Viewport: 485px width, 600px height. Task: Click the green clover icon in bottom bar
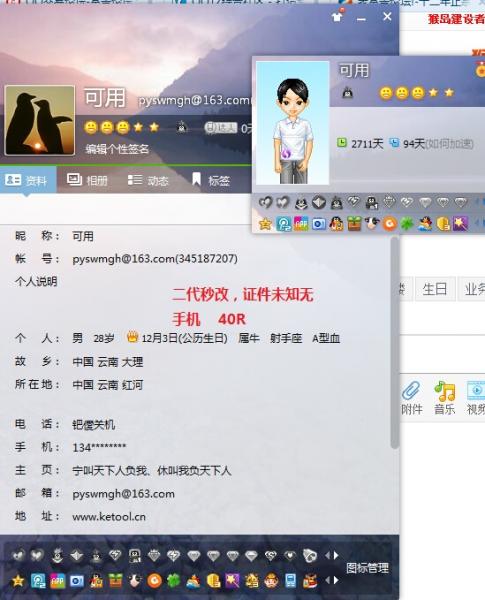(x=173, y=581)
